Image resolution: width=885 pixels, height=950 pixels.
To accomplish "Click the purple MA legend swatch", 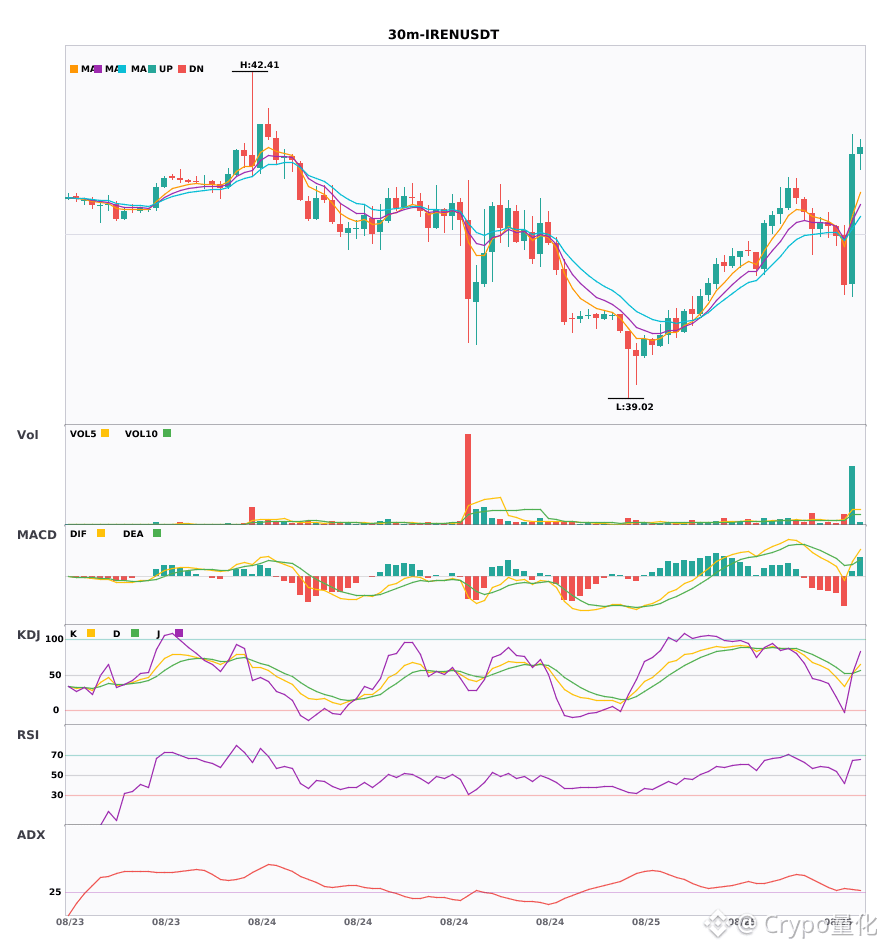I will tap(98, 69).
